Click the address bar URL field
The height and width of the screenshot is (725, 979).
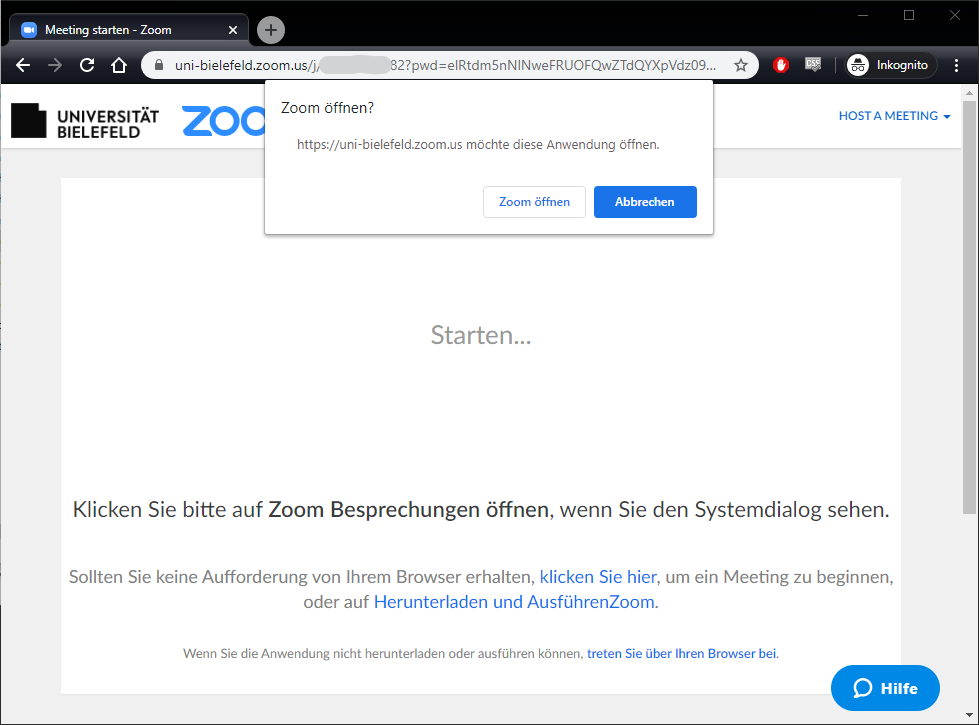coord(445,65)
